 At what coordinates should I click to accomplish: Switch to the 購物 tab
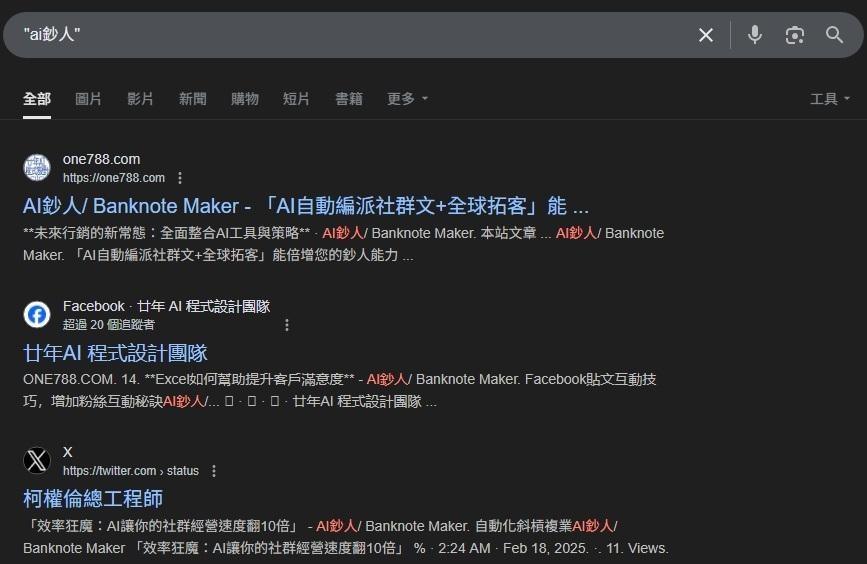coord(244,99)
